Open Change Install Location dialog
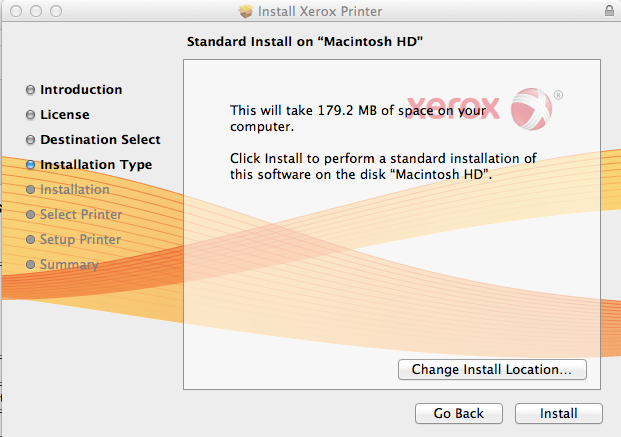 (492, 370)
